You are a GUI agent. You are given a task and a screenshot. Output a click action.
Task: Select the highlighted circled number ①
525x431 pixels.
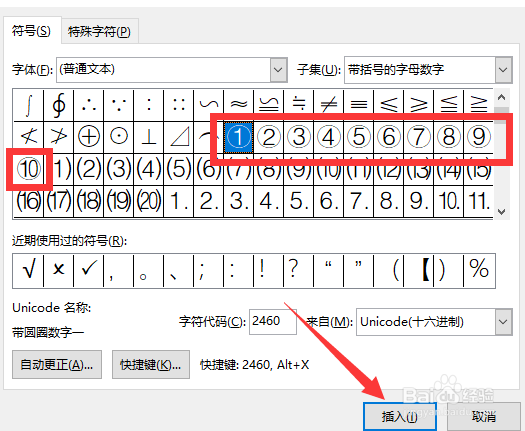[x=239, y=137]
